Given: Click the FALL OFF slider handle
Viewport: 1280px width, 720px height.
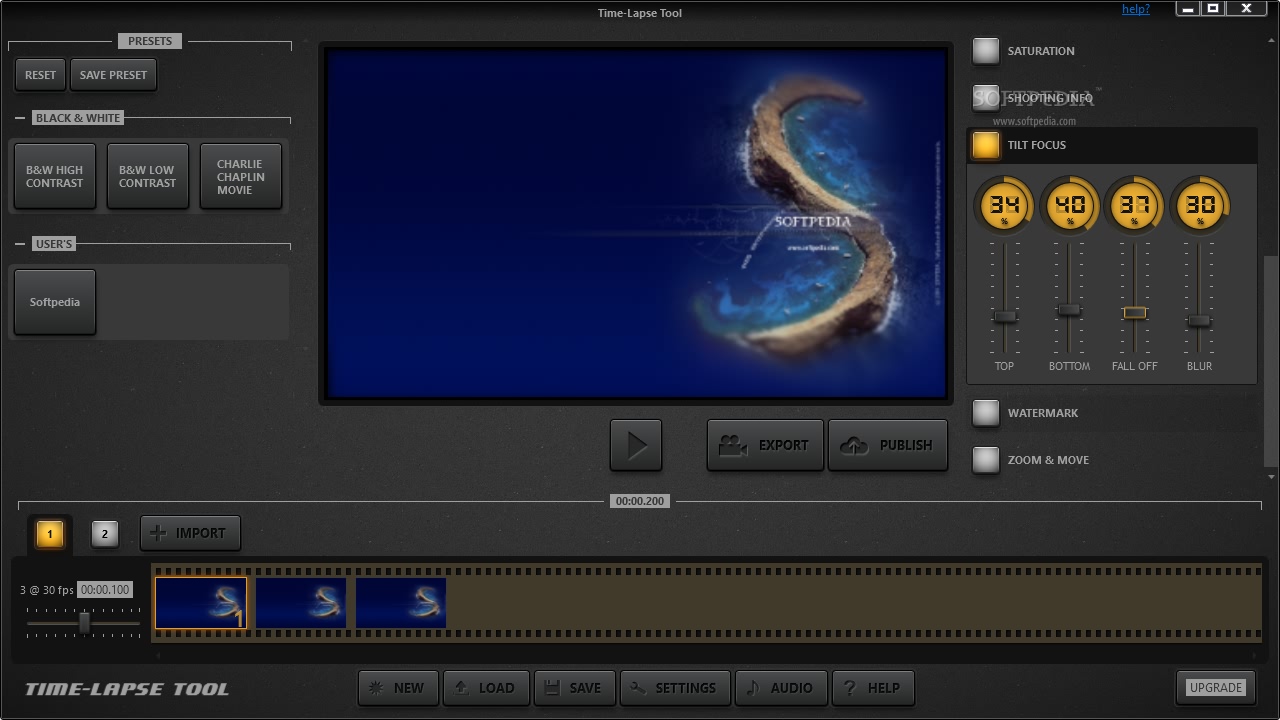Looking at the screenshot, I should 1134,313.
